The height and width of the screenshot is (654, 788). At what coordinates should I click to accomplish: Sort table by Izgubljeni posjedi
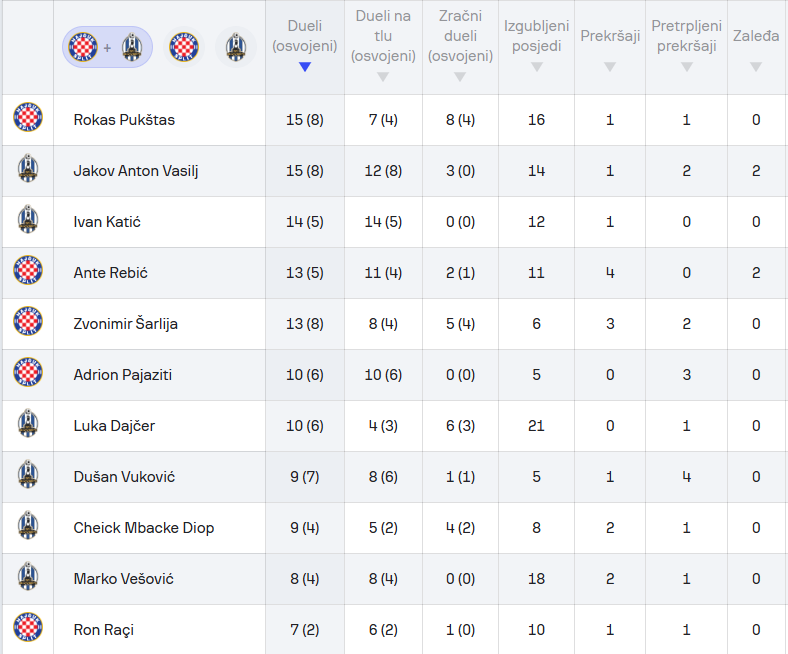[x=536, y=48]
